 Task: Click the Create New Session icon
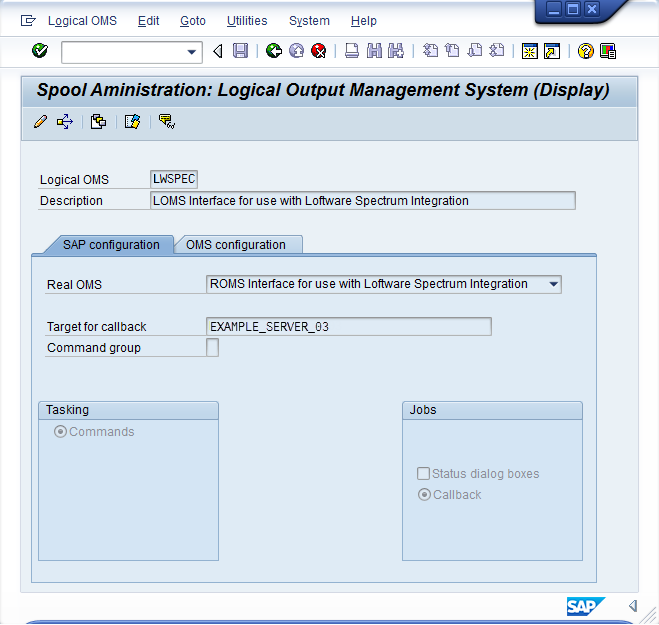tap(530, 51)
